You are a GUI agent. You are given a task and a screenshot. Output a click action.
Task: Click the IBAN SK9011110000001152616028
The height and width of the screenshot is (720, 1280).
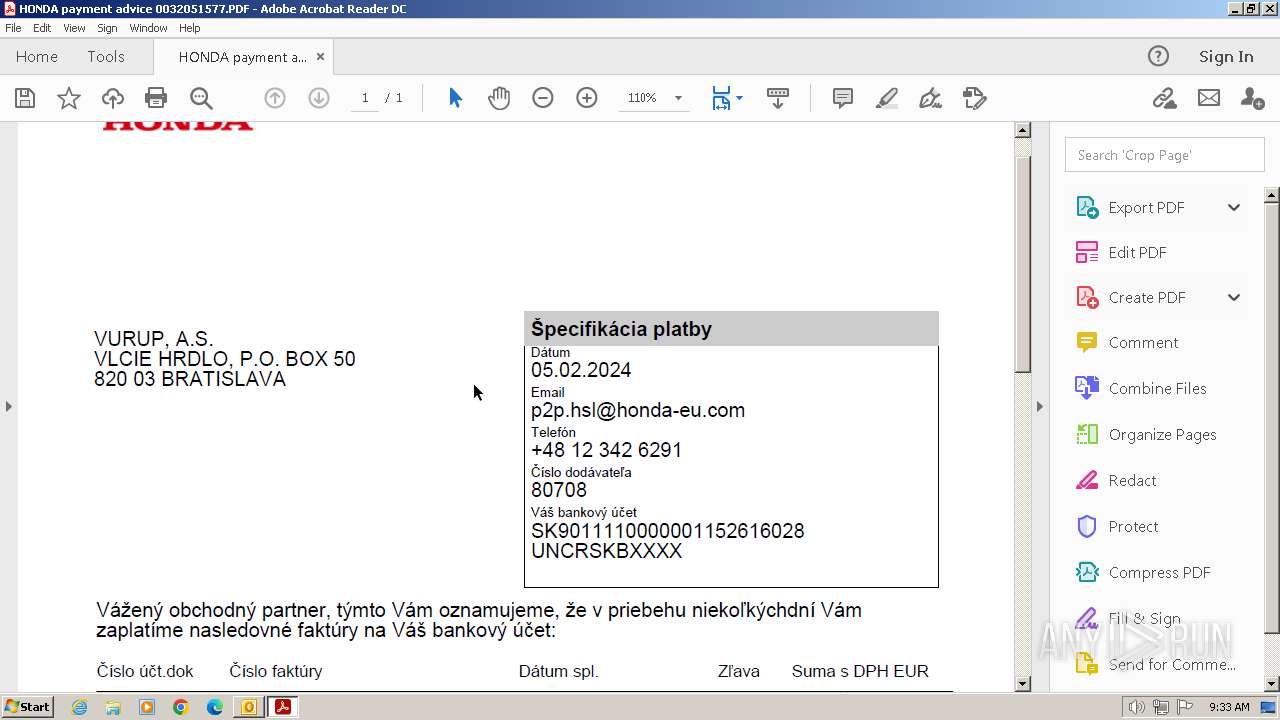tap(668, 531)
